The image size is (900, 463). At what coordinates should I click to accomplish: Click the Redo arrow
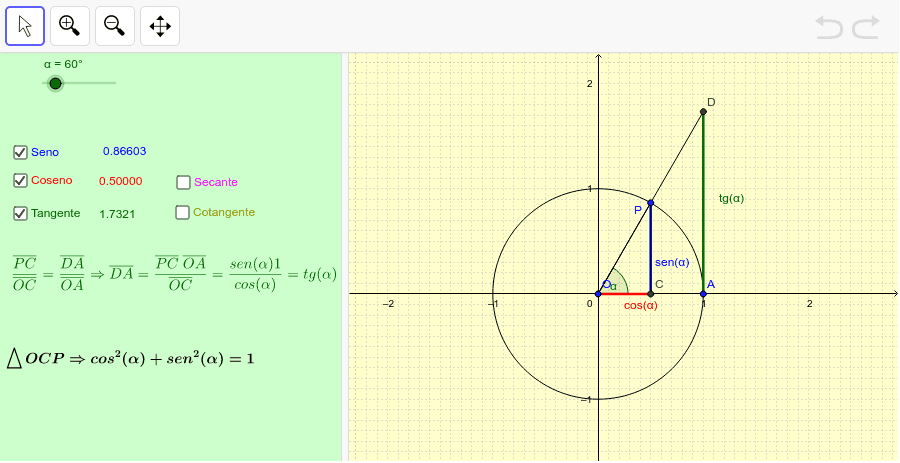point(866,28)
